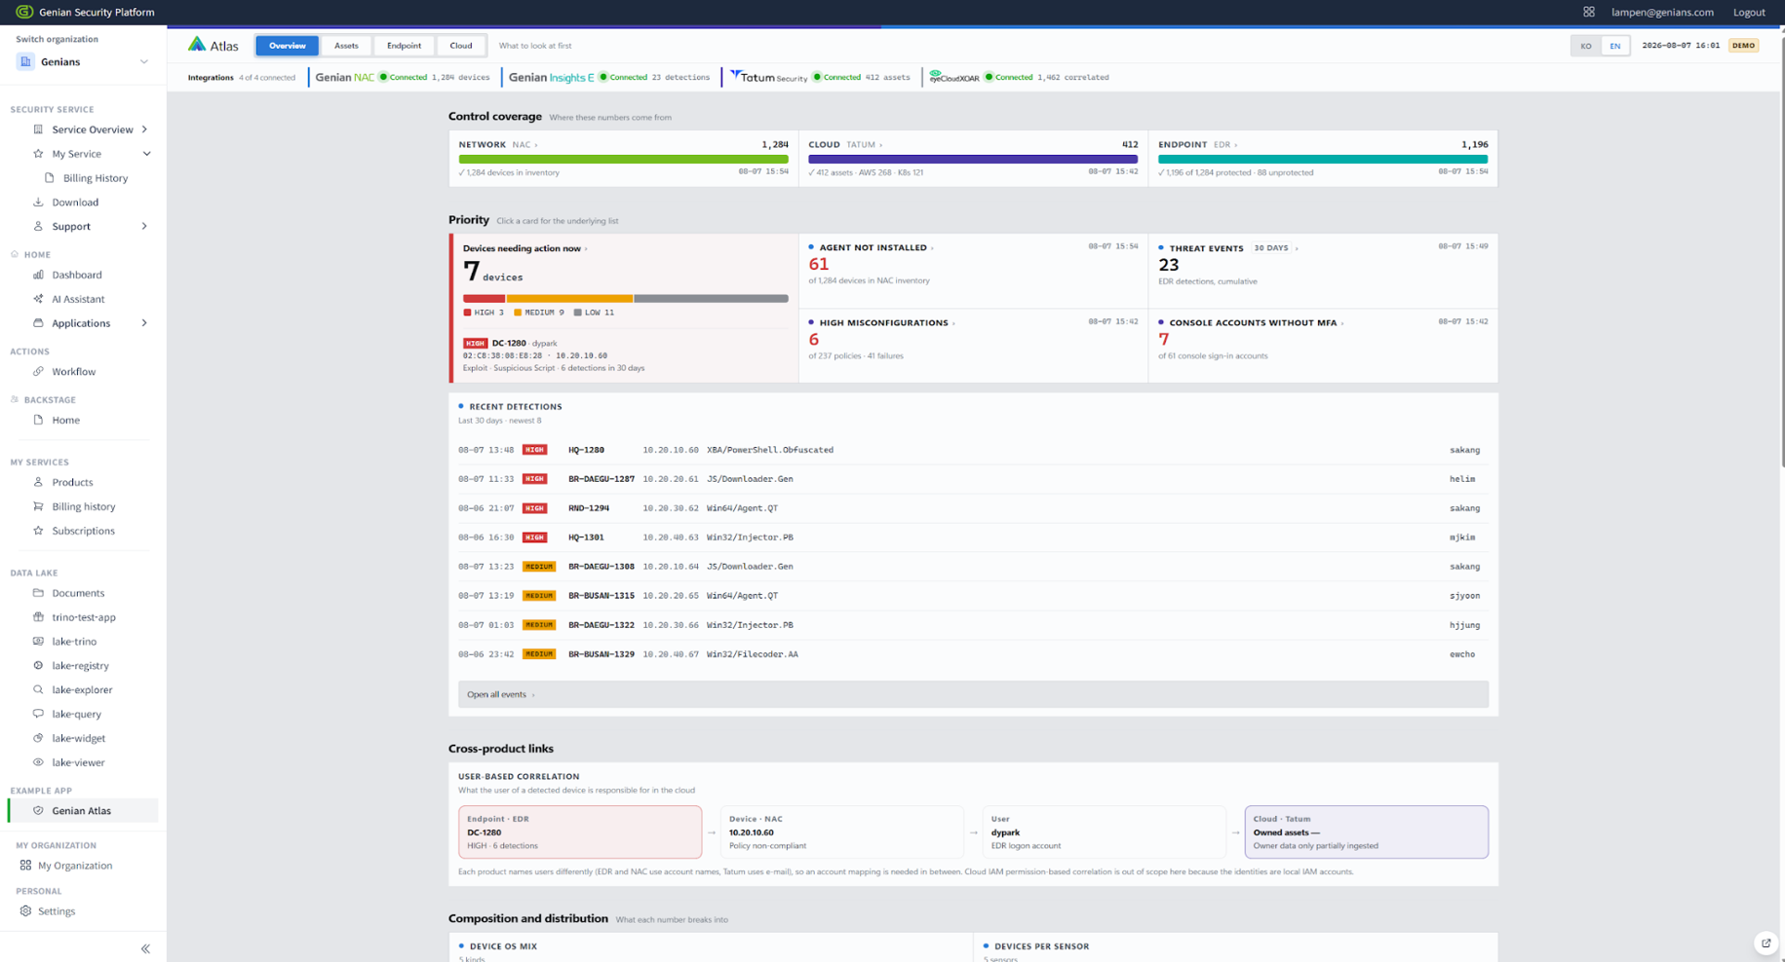Click the User dypark correlation card
1785x962 pixels.
pos(1104,832)
